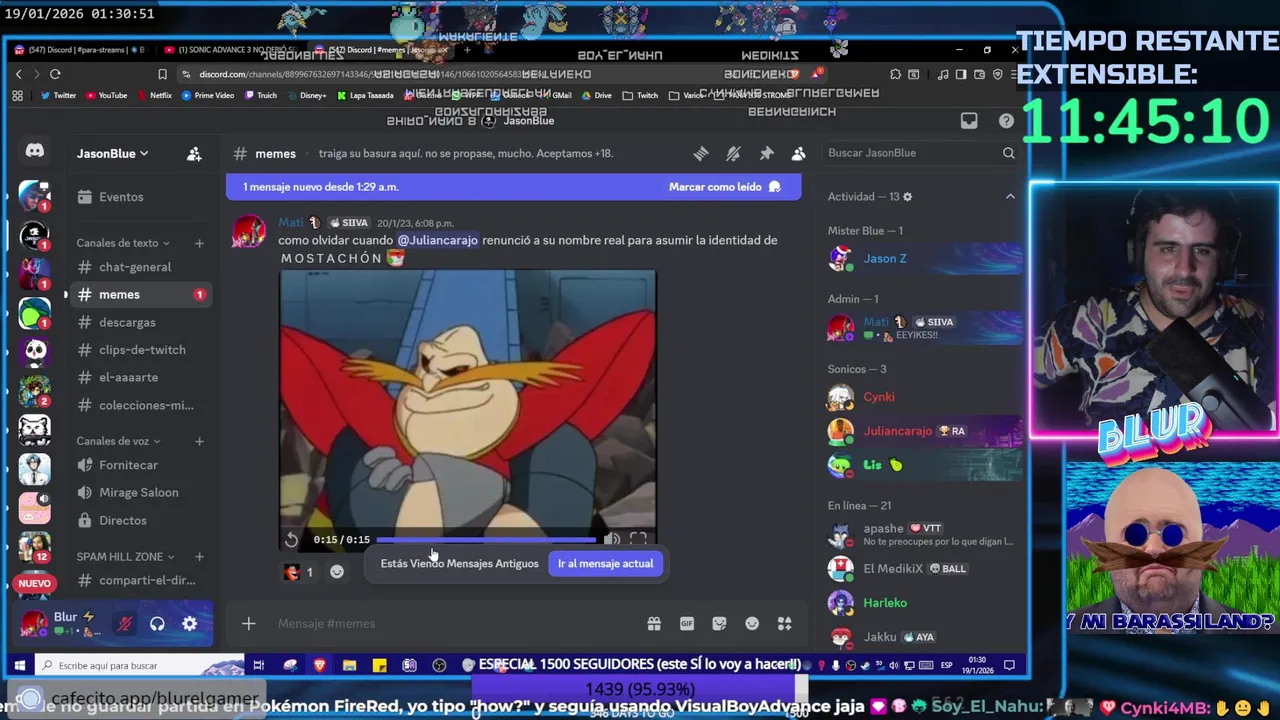Click the browser bookmark icon in address bar

click(162, 74)
